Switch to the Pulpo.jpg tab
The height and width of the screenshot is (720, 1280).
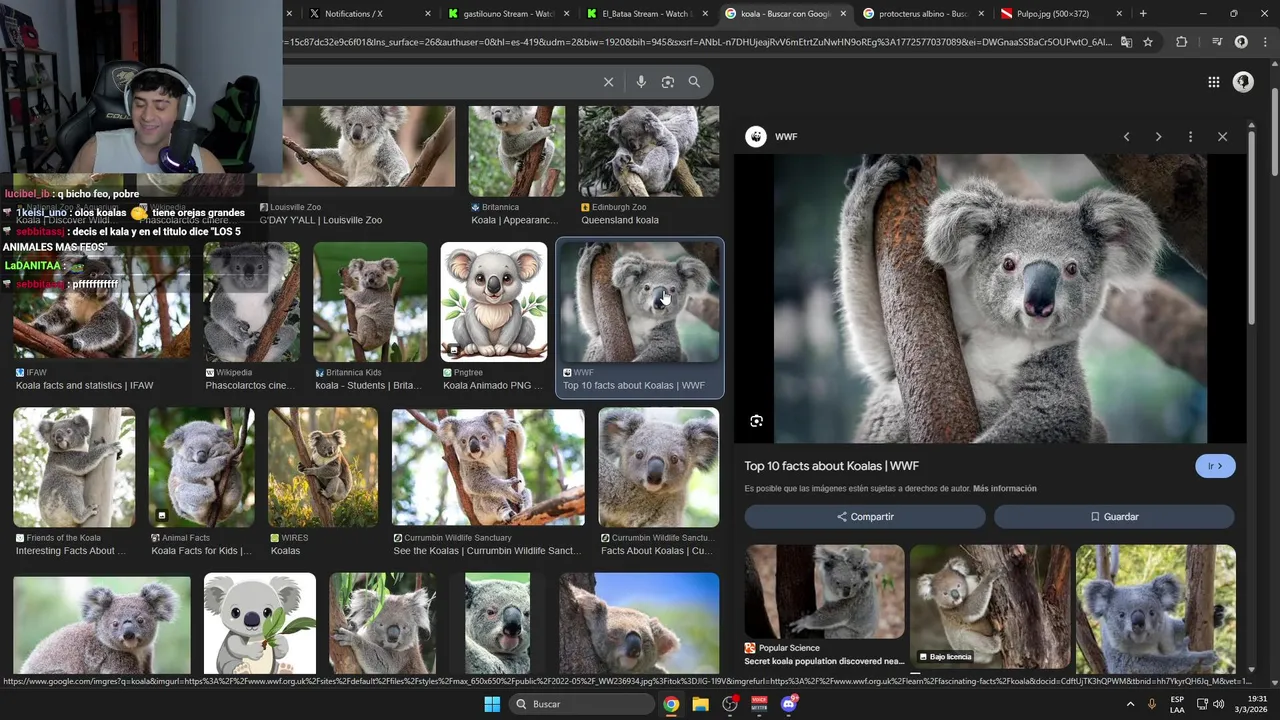pyautogui.click(x=1060, y=14)
